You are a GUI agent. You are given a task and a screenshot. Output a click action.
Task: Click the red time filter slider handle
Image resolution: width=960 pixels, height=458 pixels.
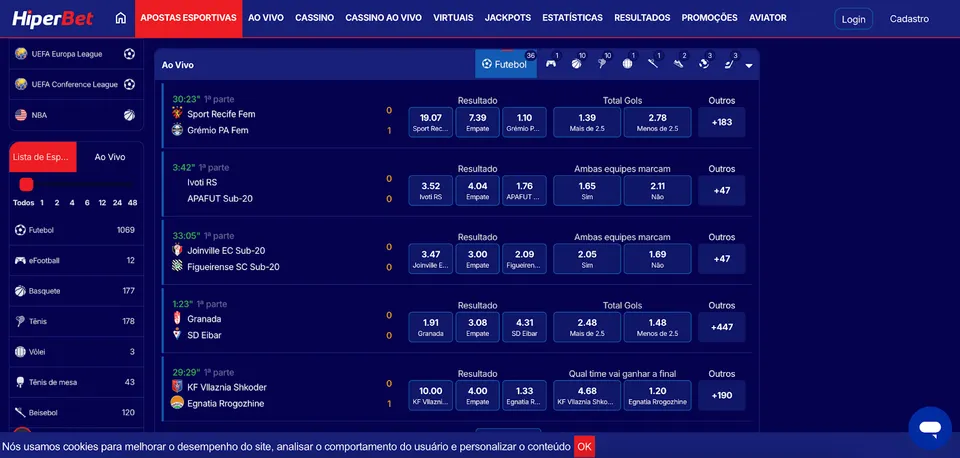pos(26,184)
